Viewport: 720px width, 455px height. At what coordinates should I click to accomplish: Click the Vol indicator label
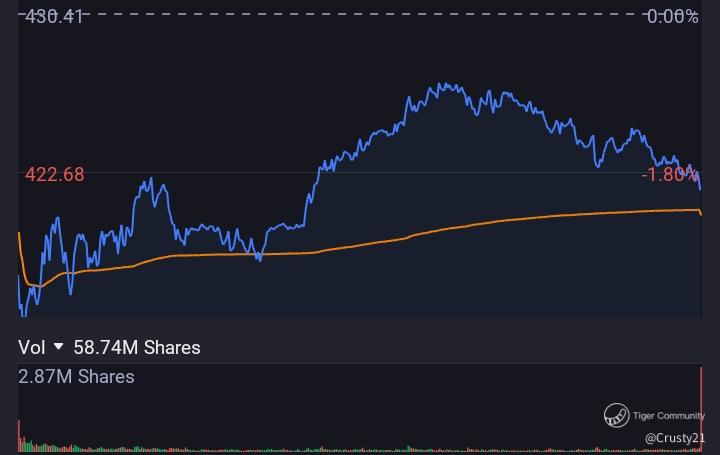(x=31, y=347)
